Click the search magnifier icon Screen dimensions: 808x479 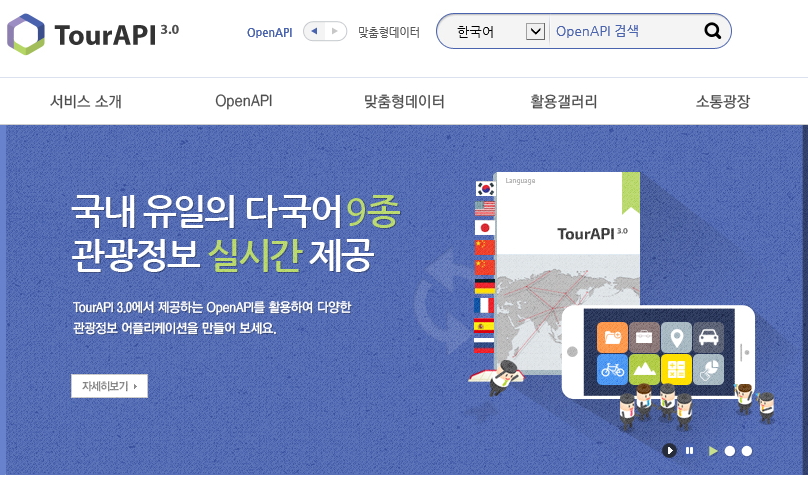click(x=712, y=31)
